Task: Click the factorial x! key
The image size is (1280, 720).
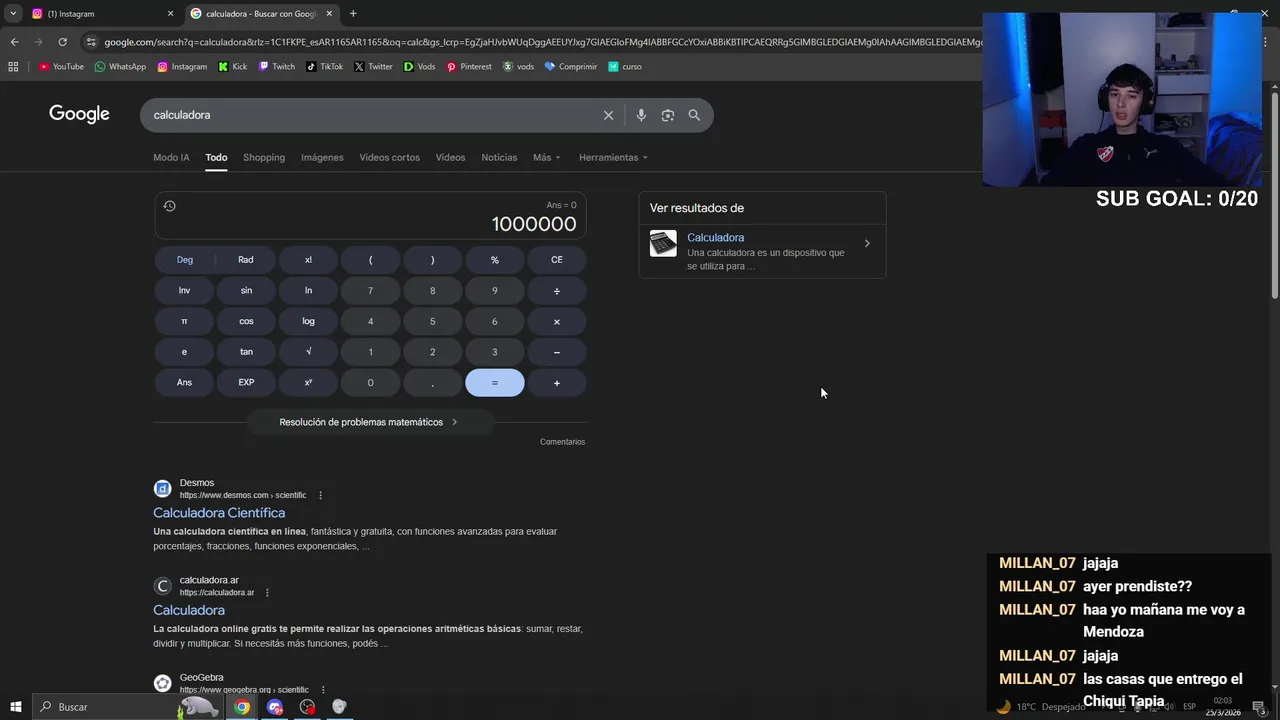Action: (x=308, y=260)
